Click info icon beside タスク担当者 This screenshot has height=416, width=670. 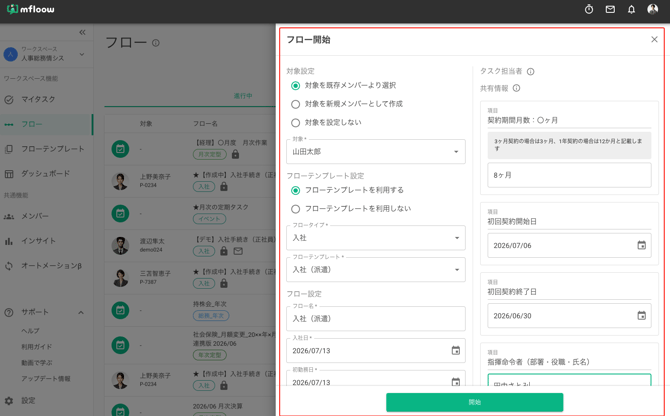tap(530, 71)
